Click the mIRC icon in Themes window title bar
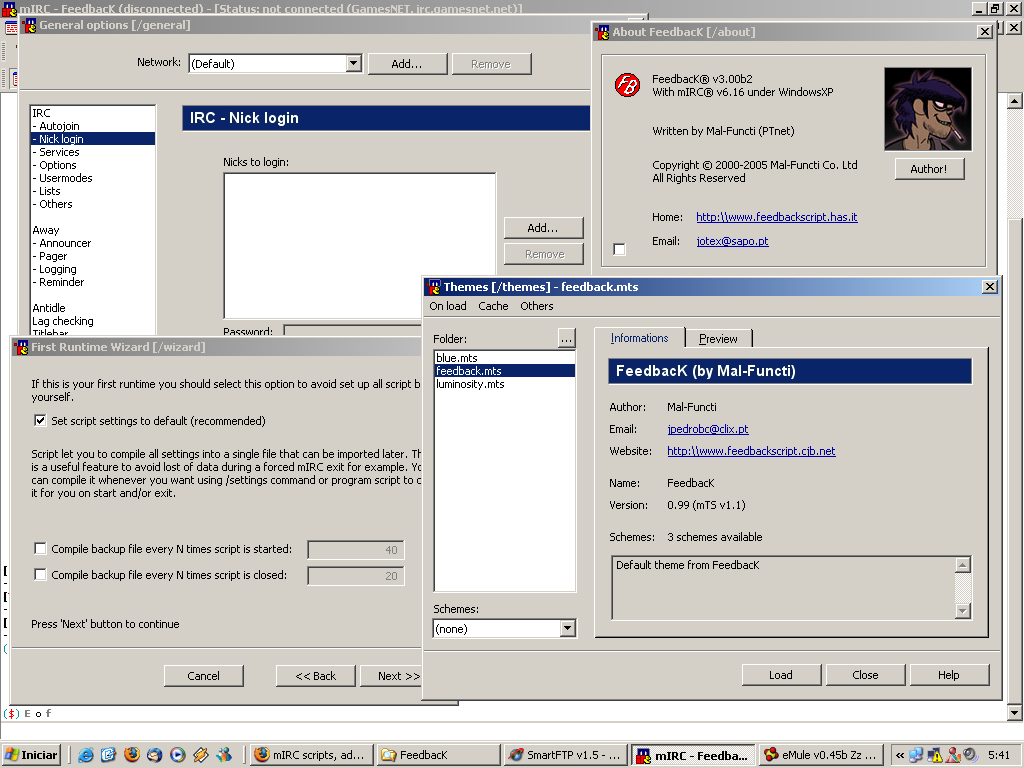The image size is (1024, 768). click(x=434, y=287)
